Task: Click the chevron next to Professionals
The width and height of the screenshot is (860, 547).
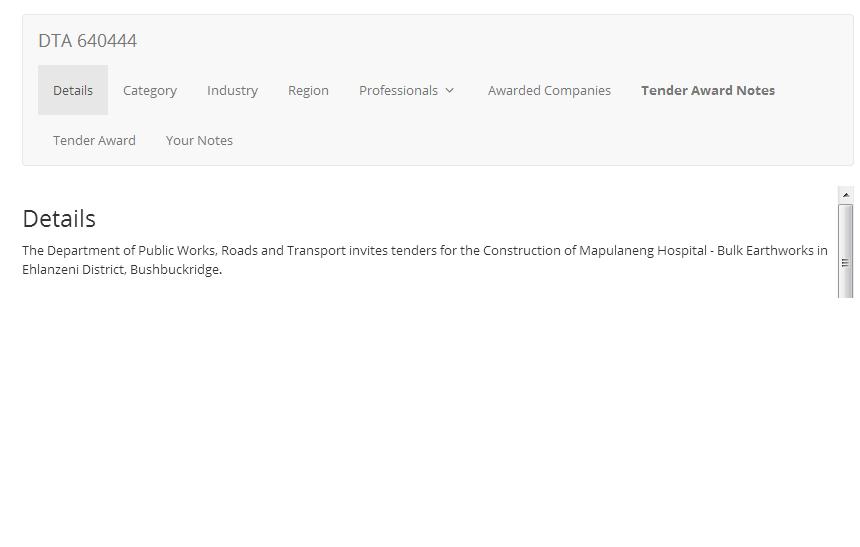Action: (450, 91)
